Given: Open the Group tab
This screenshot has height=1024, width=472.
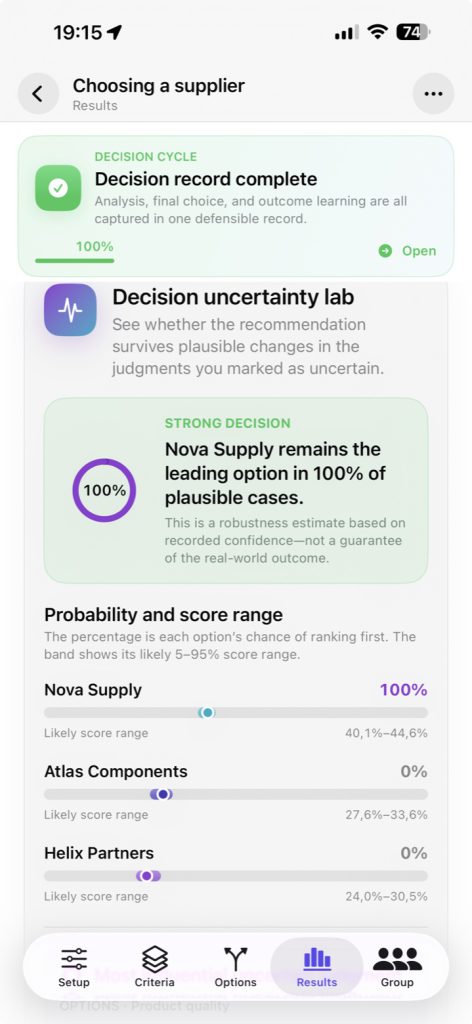Looking at the screenshot, I should pyautogui.click(x=398, y=967).
